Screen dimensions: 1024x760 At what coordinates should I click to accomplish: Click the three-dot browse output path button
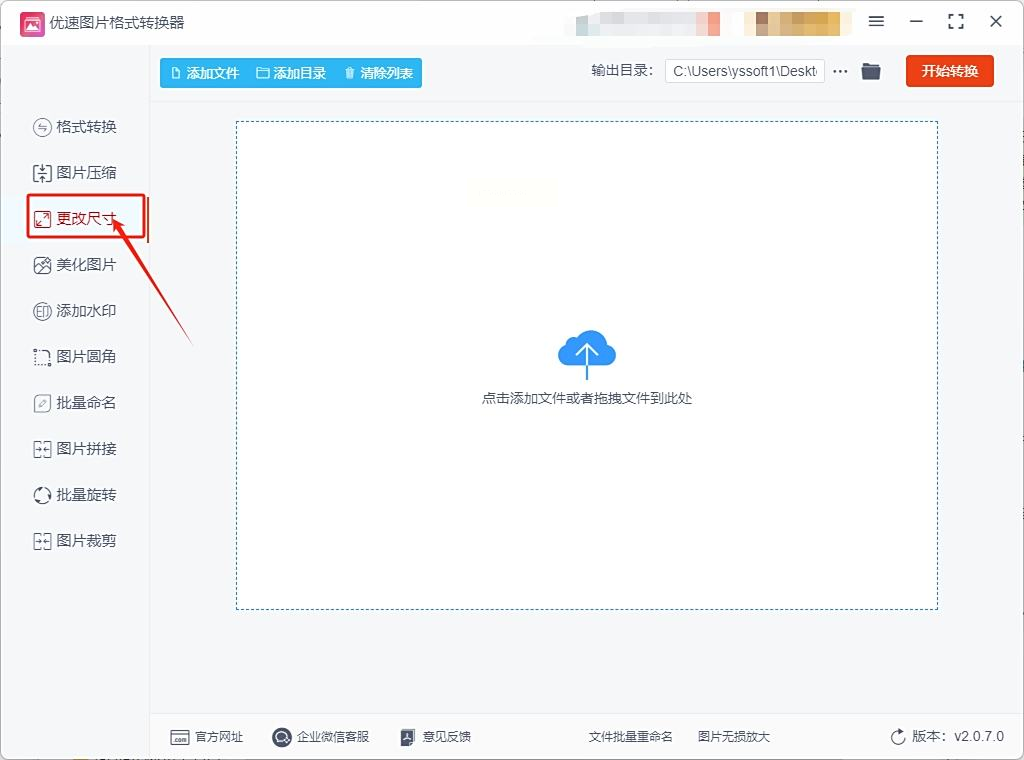pos(840,71)
